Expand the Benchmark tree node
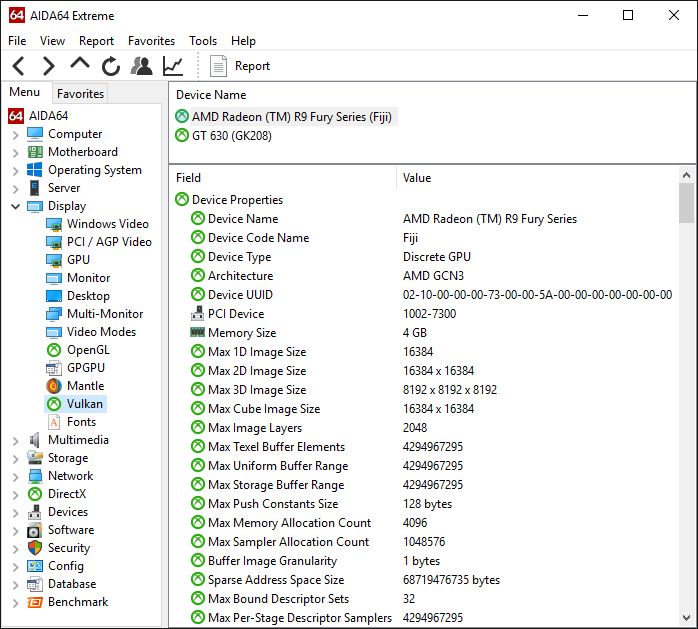Screen dimensions: 698x629 coord(16,602)
